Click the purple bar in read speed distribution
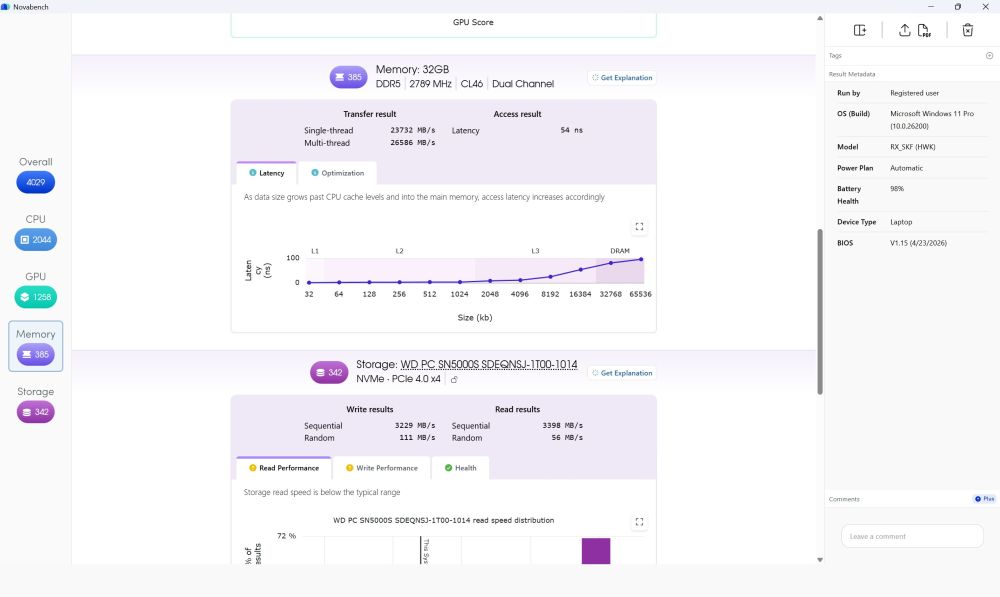The height and width of the screenshot is (597, 1000). pyautogui.click(x=596, y=551)
